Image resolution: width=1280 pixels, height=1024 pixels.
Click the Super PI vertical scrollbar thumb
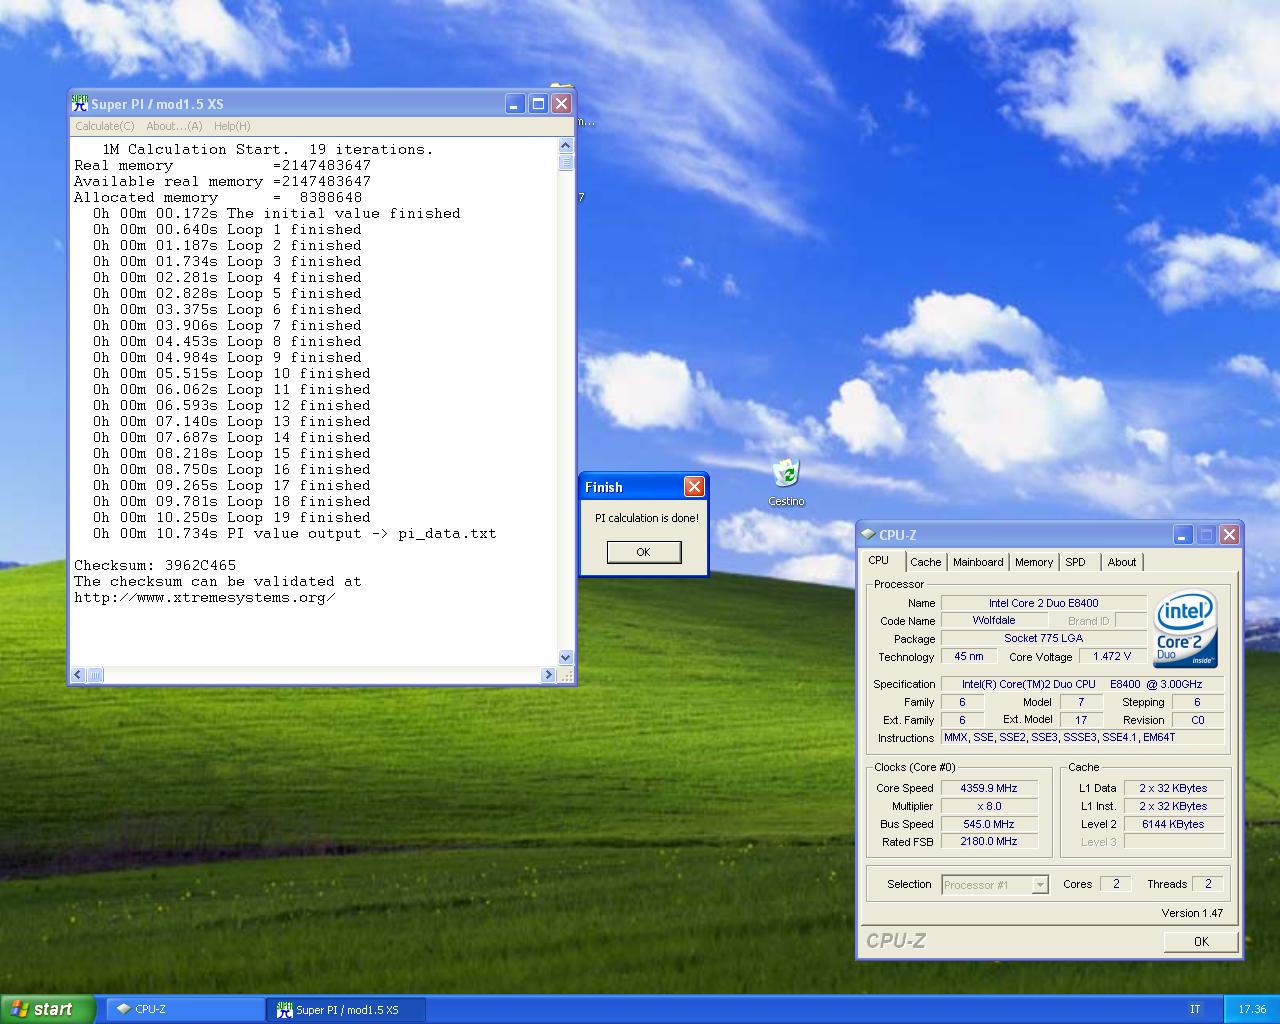(566, 163)
